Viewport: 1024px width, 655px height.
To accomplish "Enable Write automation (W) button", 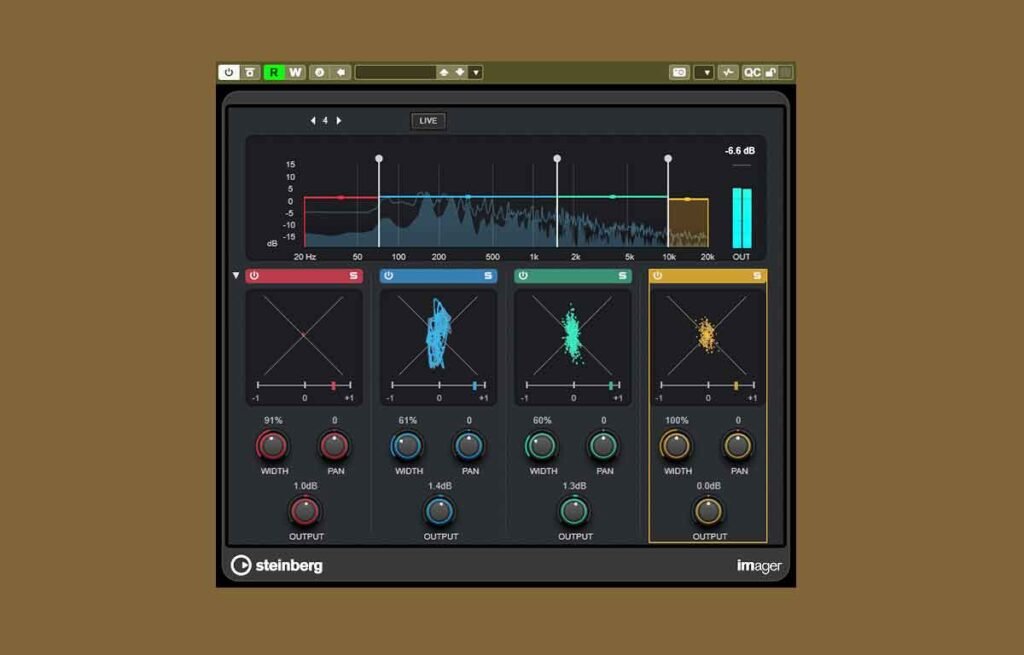I will (x=296, y=72).
